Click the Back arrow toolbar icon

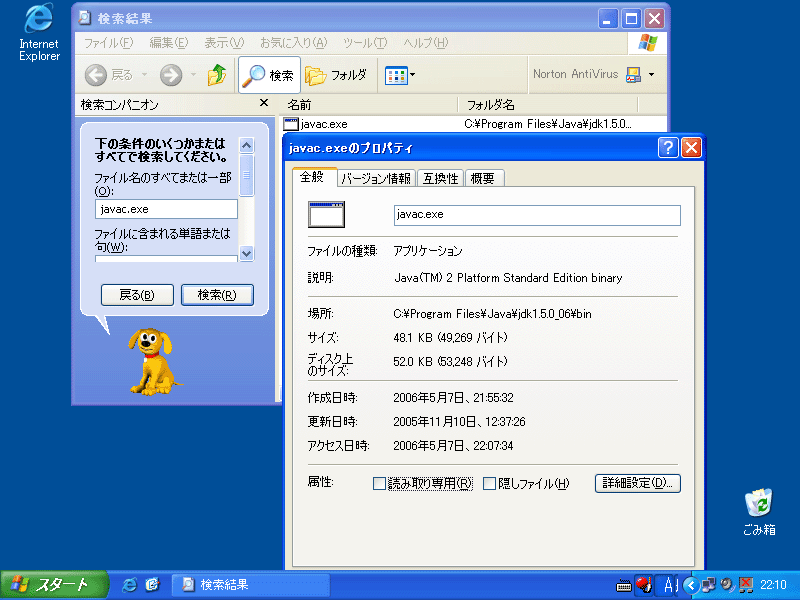(x=97, y=75)
